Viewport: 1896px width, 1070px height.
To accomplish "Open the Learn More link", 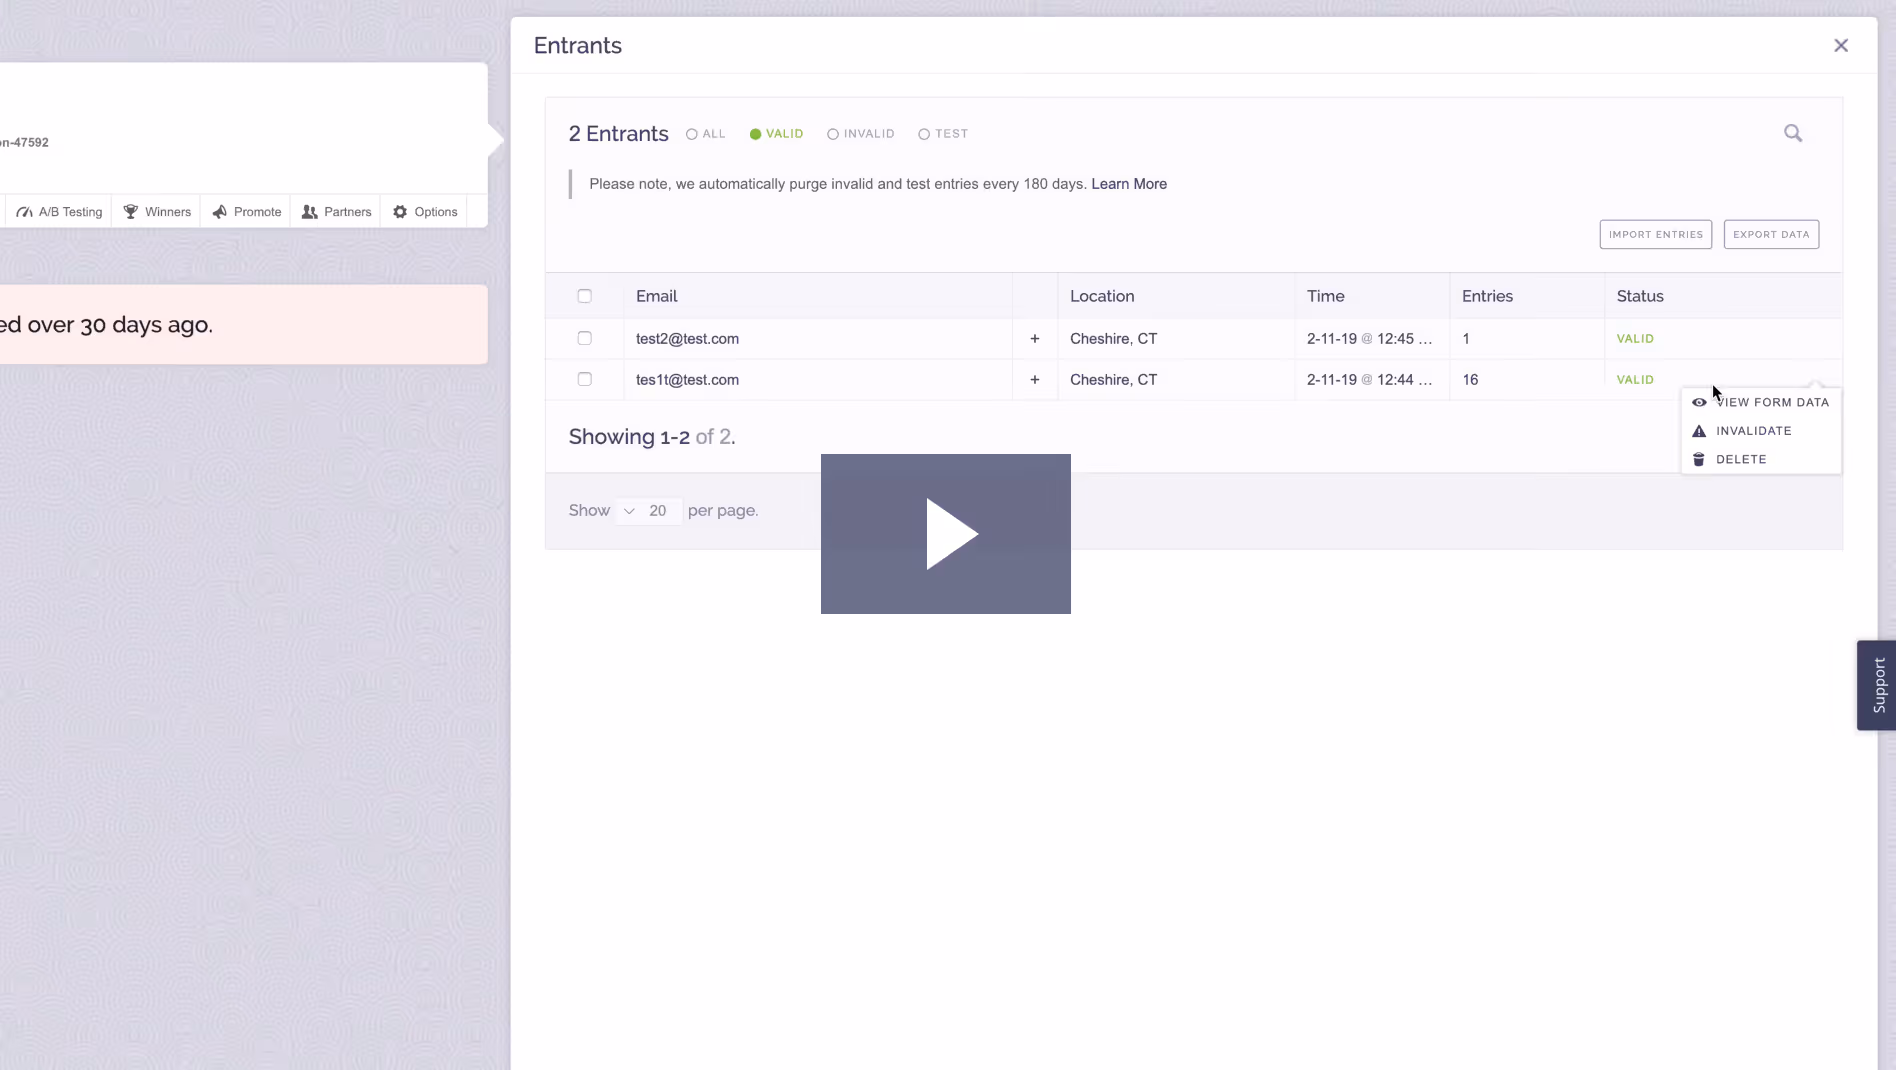I will (1128, 184).
